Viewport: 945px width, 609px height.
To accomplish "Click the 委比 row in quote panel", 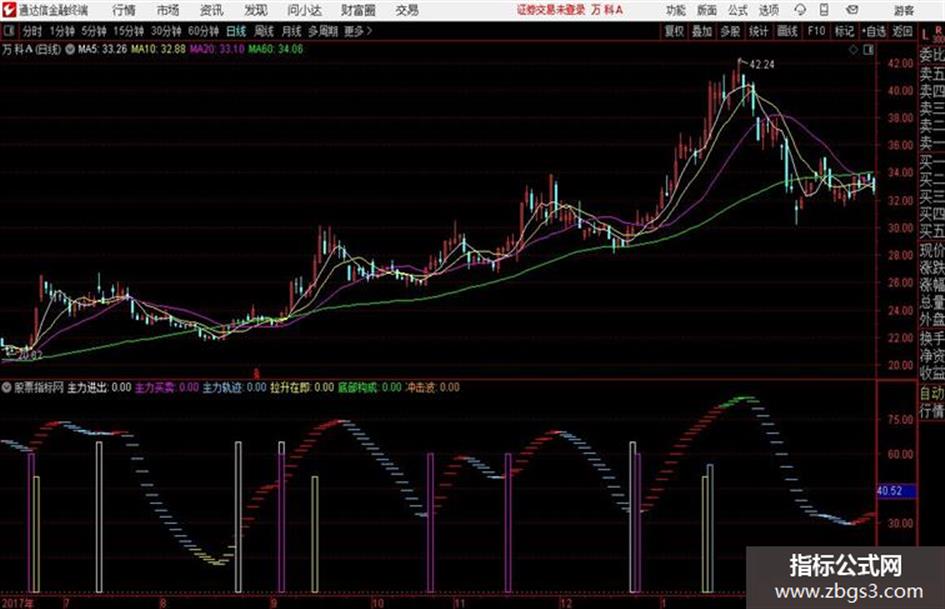I will 932,55.
